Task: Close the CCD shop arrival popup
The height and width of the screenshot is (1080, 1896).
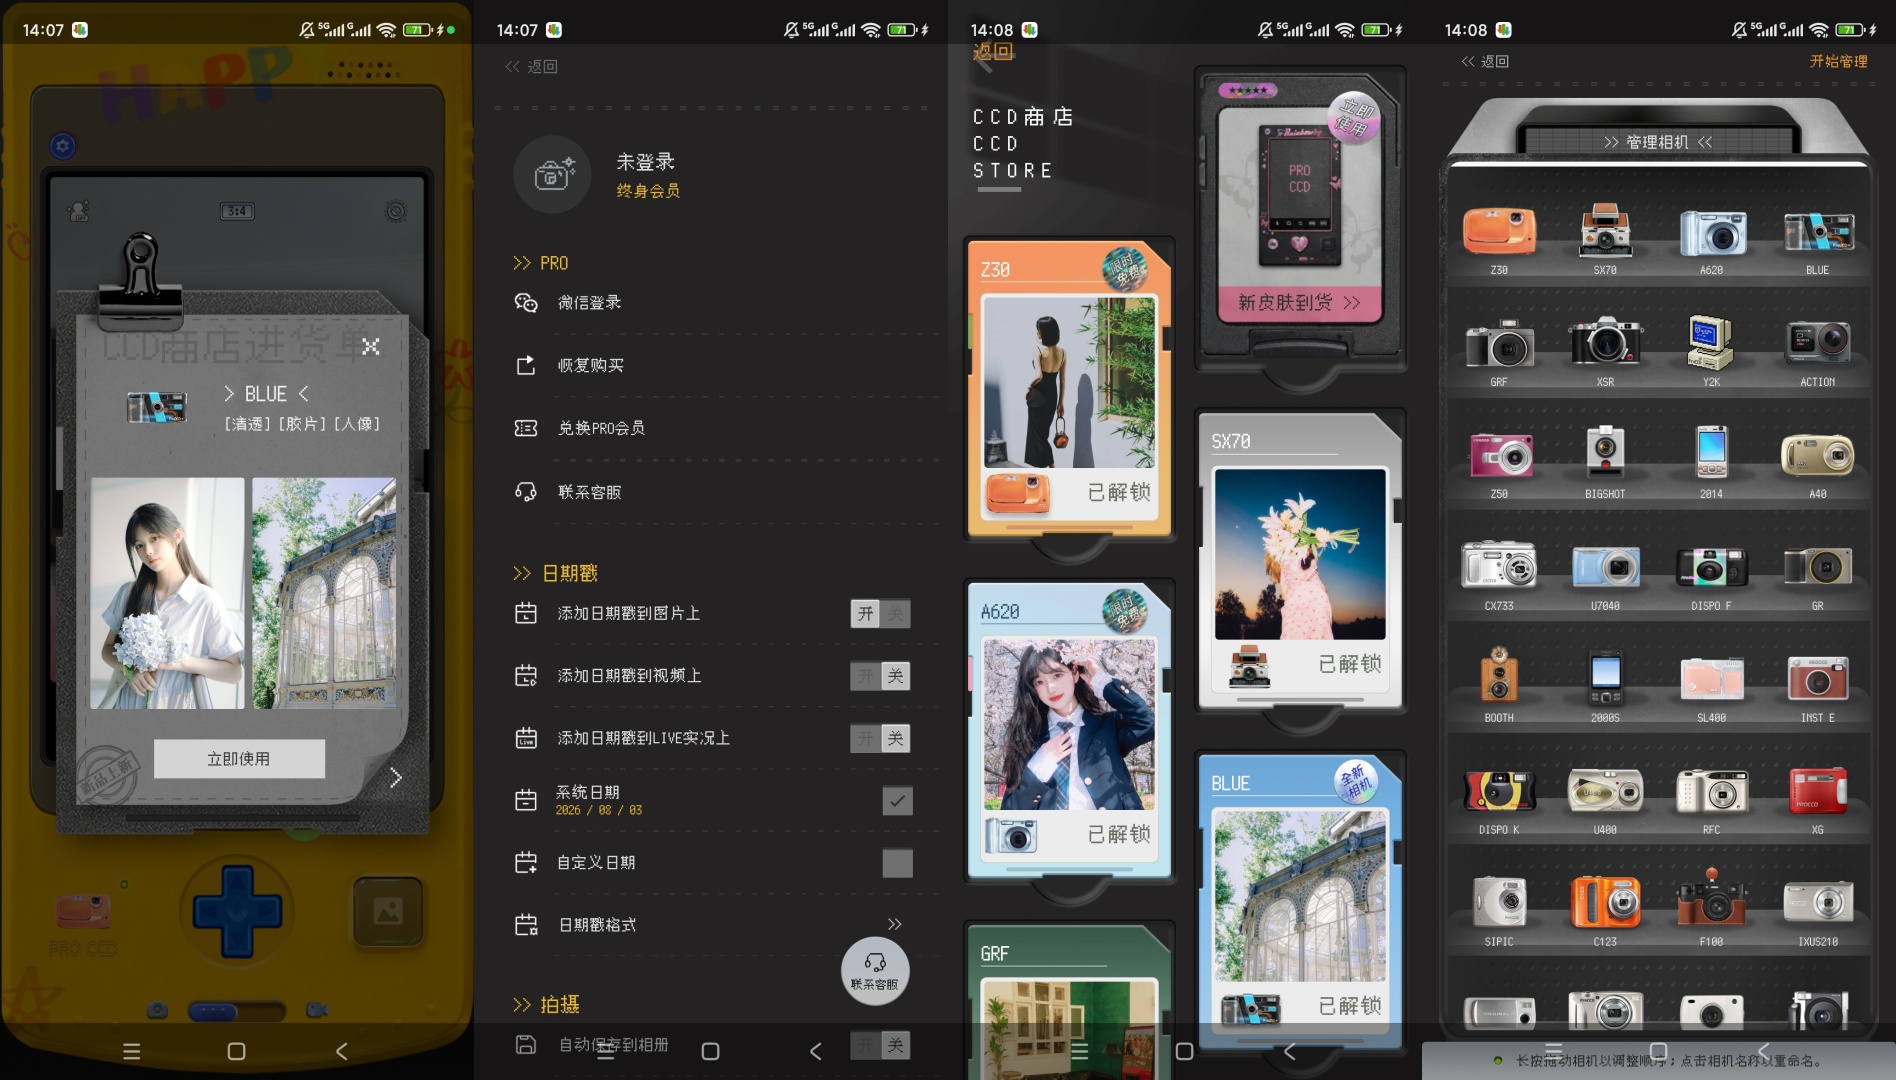Action: pos(370,347)
